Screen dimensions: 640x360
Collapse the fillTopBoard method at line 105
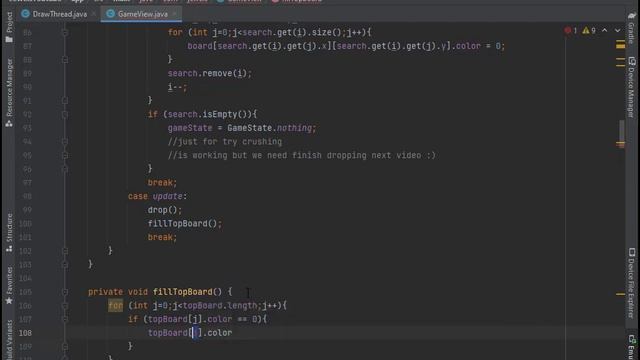coord(65,292)
